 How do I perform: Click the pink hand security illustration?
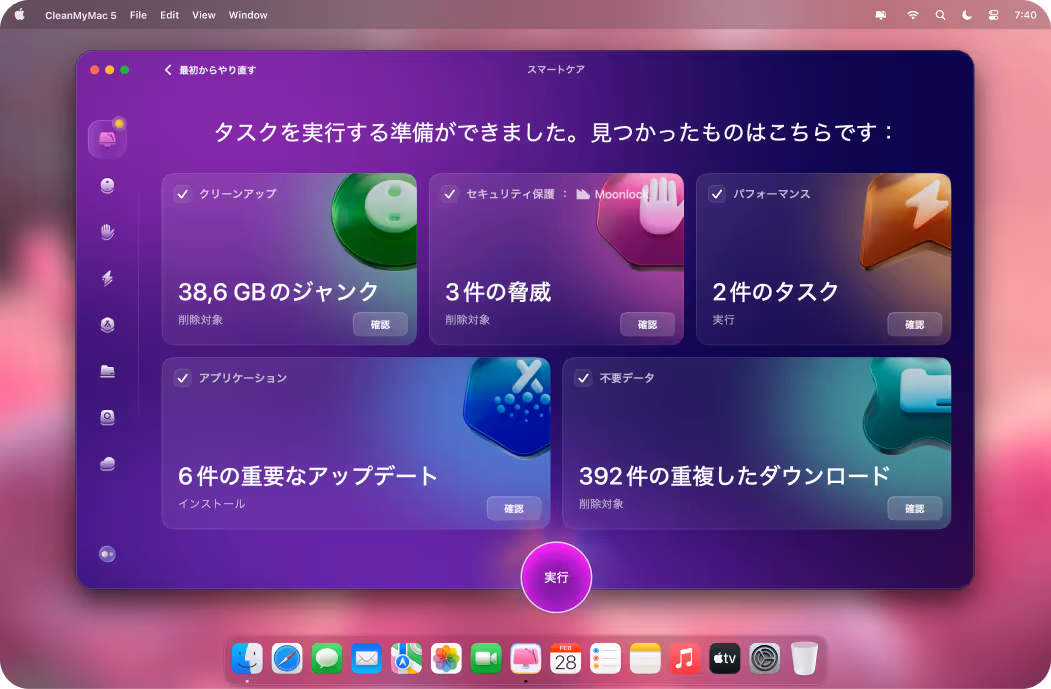coord(641,220)
